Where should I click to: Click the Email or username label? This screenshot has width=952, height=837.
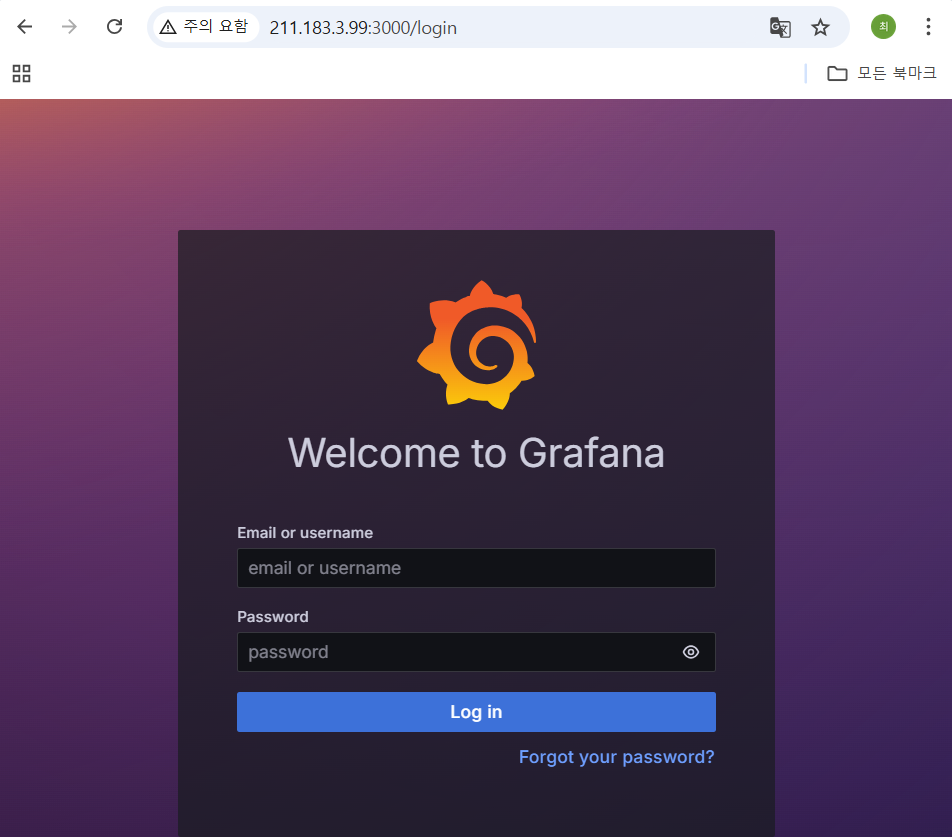(x=305, y=533)
